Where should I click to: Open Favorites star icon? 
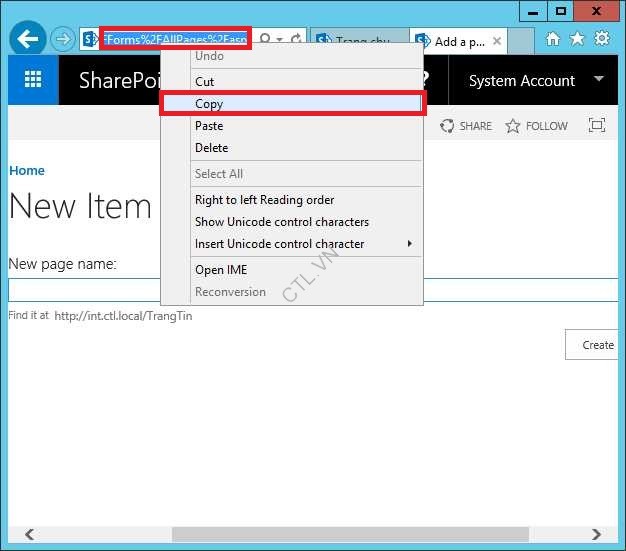[577, 39]
